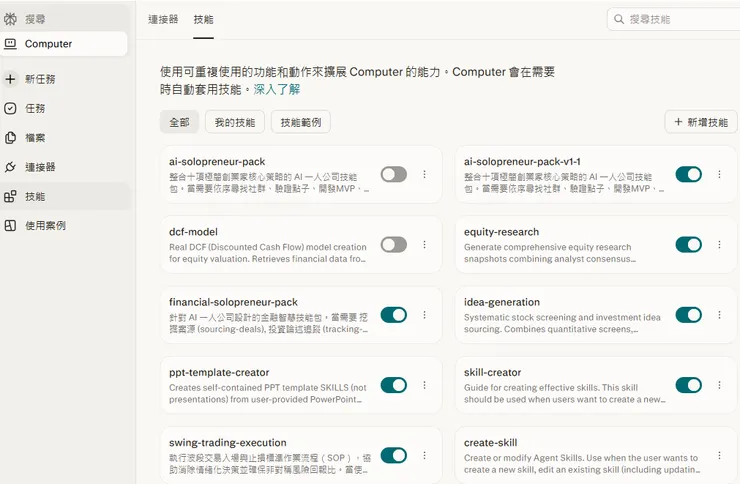The height and width of the screenshot is (484, 740).
Task: Open the financial-solopreneur-pack skill title
Action: (233, 302)
